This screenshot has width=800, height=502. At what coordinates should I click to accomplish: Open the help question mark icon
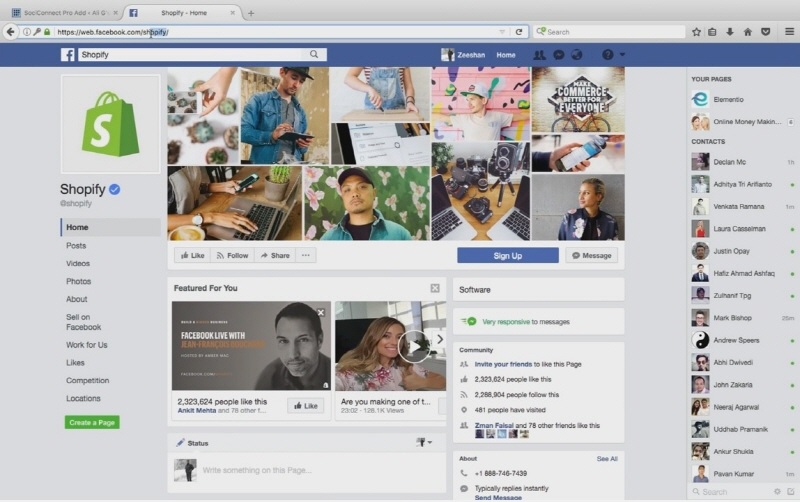[x=607, y=55]
